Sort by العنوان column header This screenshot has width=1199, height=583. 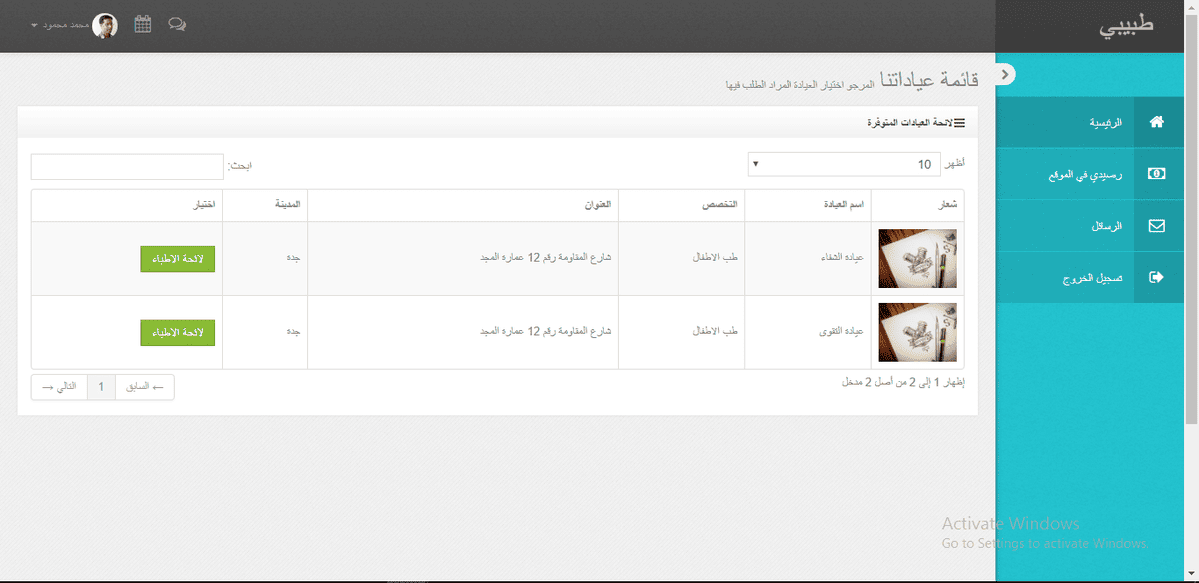coord(463,205)
